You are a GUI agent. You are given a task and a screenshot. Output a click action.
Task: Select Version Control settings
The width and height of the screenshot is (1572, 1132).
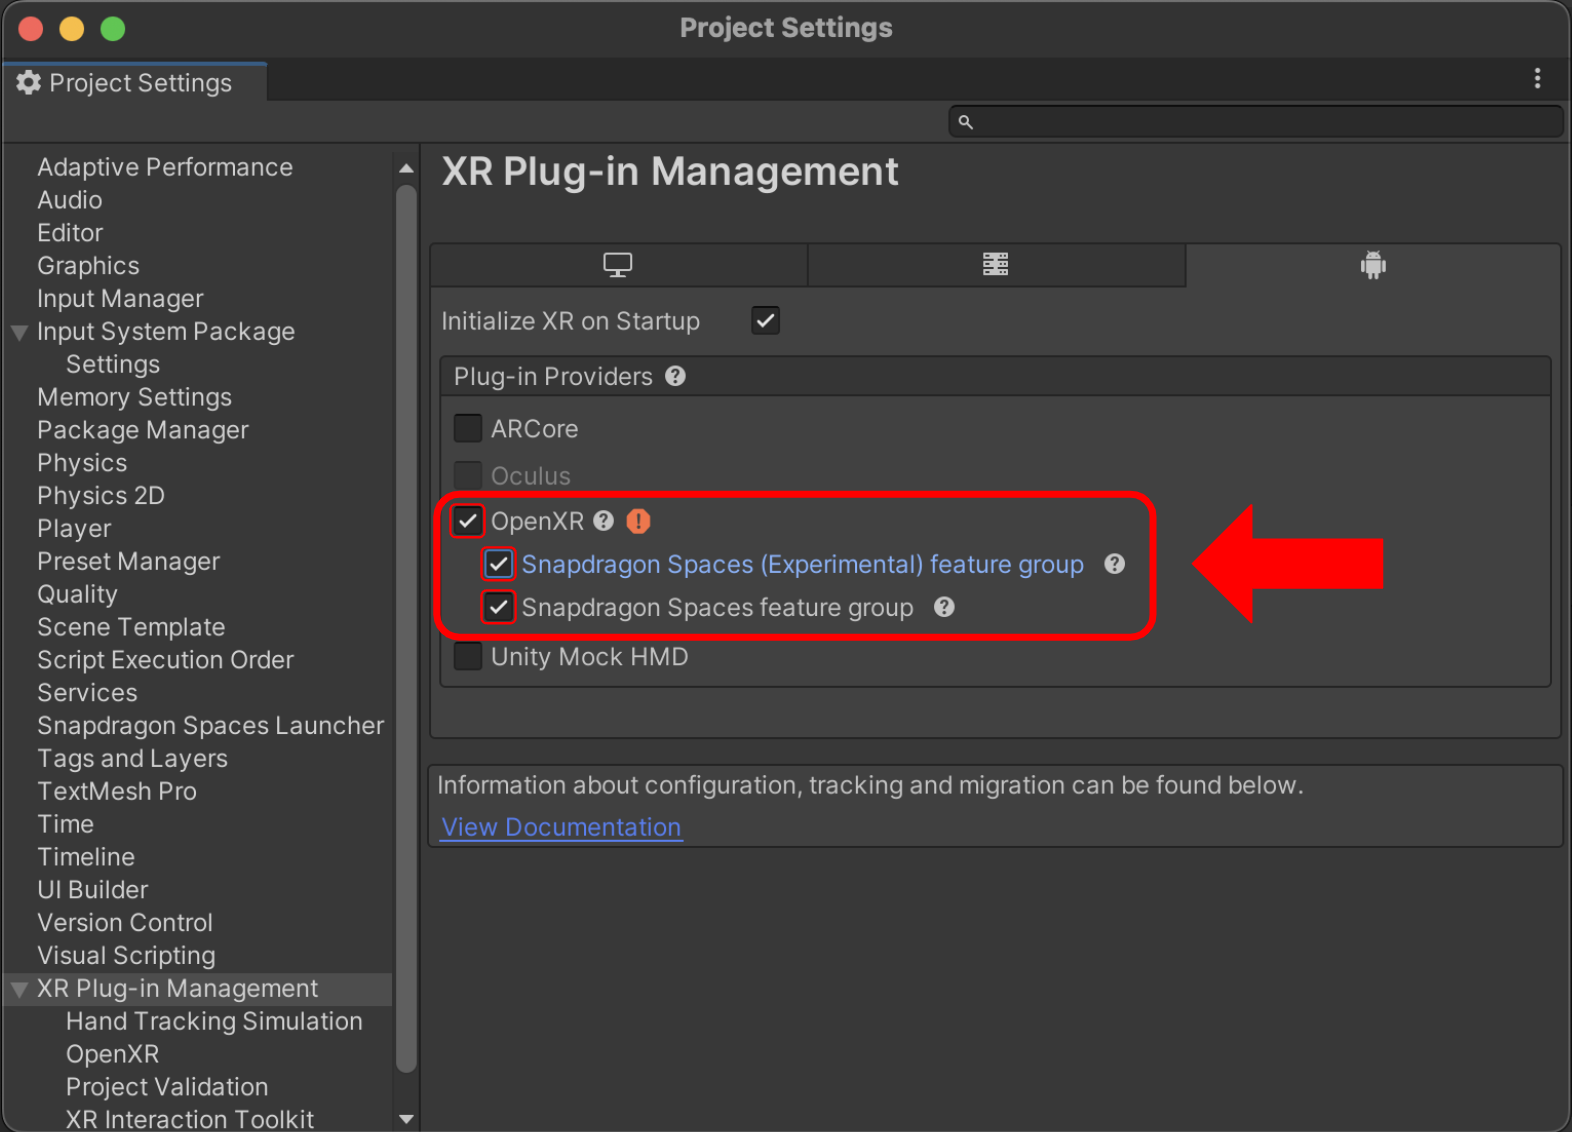pos(125,923)
